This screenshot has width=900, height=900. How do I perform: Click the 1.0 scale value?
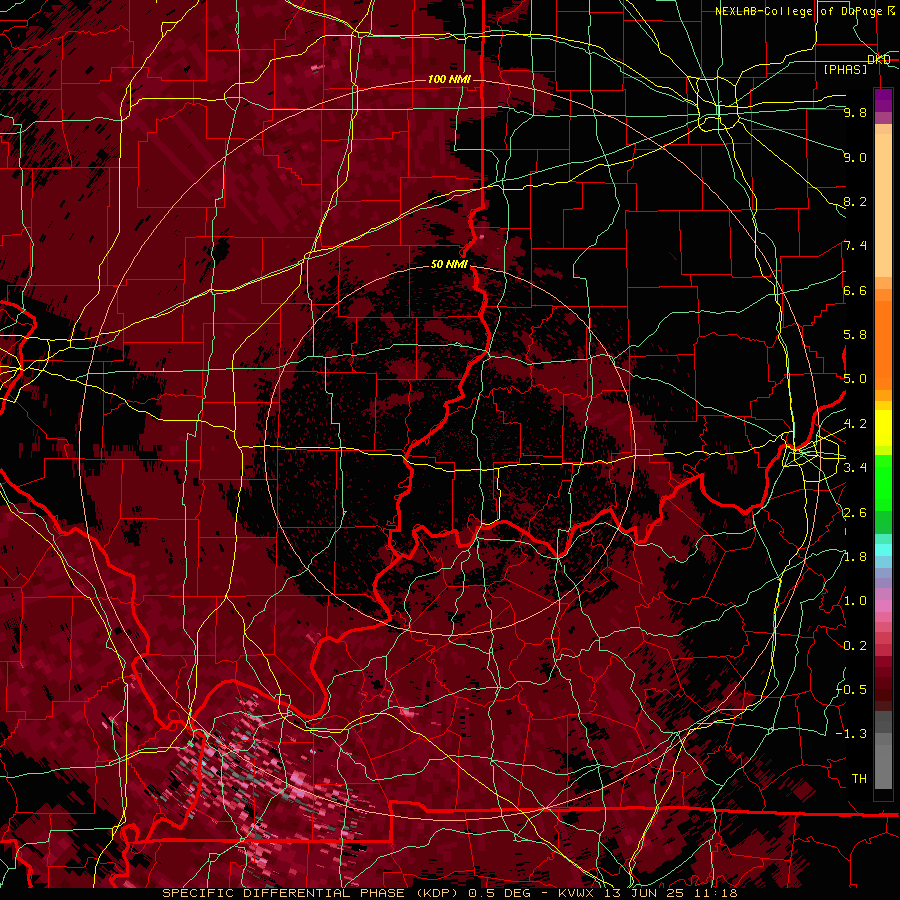(855, 601)
